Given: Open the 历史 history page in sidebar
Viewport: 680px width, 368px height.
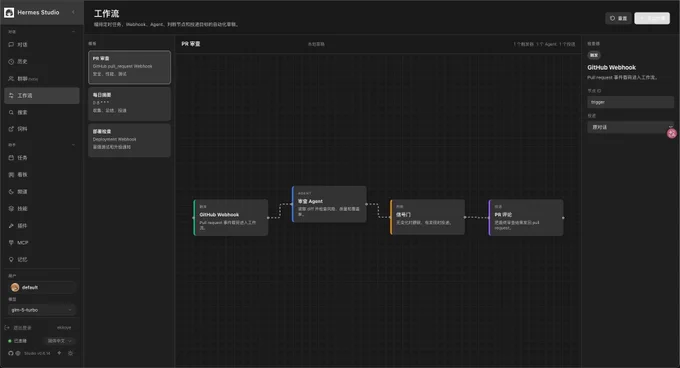Looking at the screenshot, I should tap(42, 62).
